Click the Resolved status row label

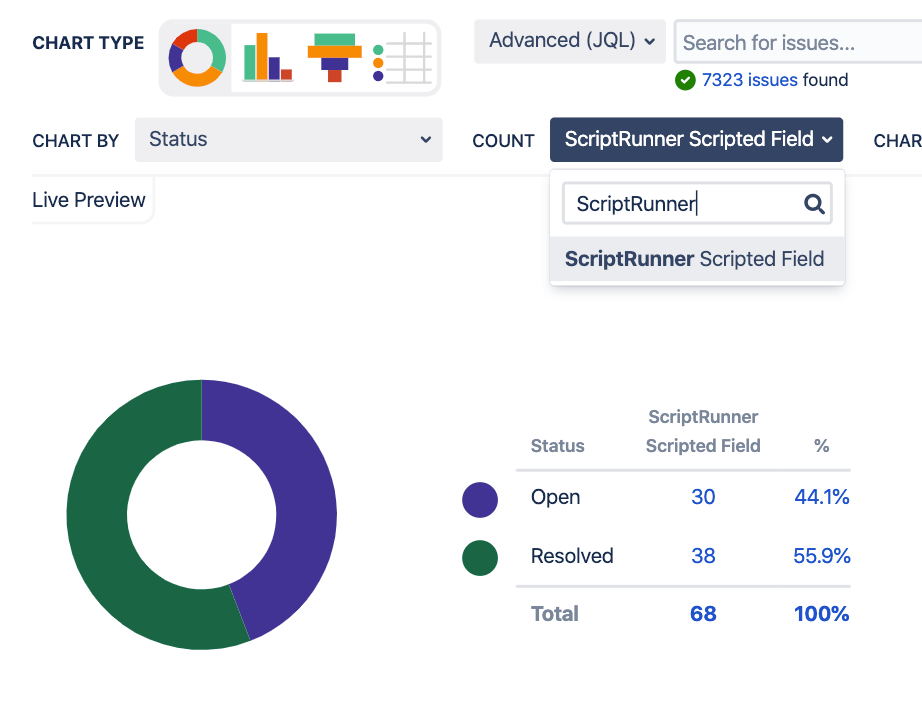click(572, 556)
